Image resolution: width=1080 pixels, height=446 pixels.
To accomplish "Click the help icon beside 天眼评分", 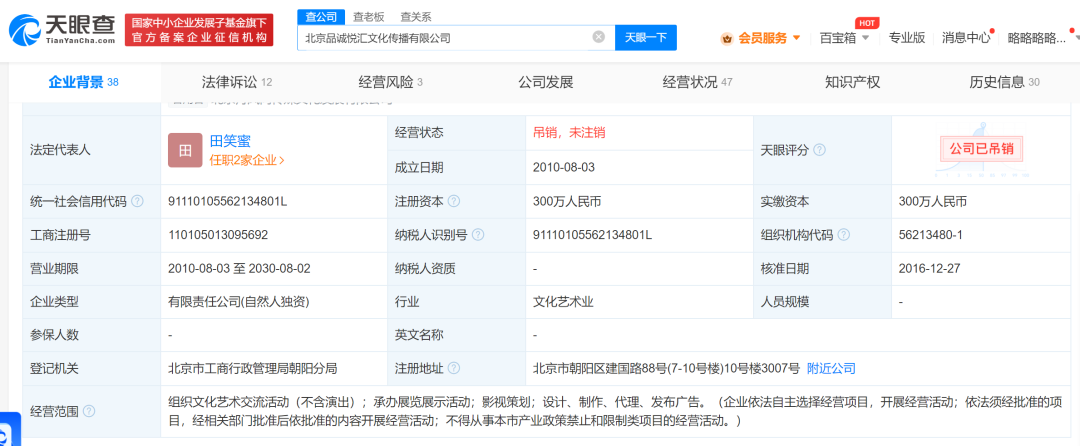I will (819, 150).
